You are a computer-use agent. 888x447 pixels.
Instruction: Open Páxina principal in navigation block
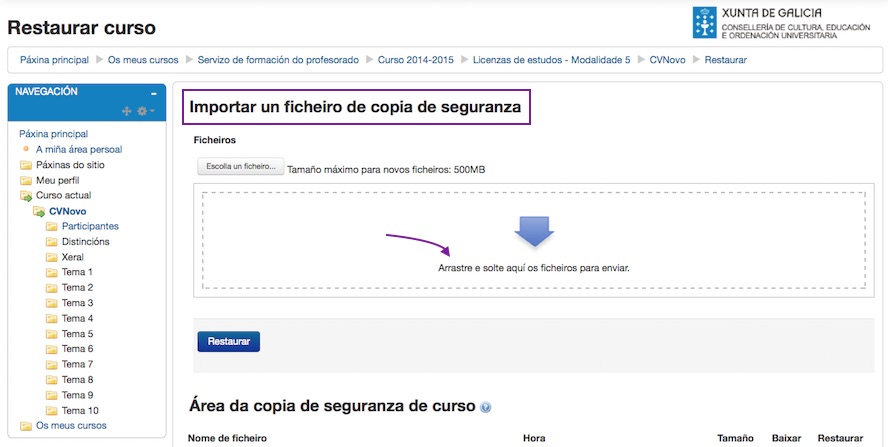pyautogui.click(x=54, y=134)
